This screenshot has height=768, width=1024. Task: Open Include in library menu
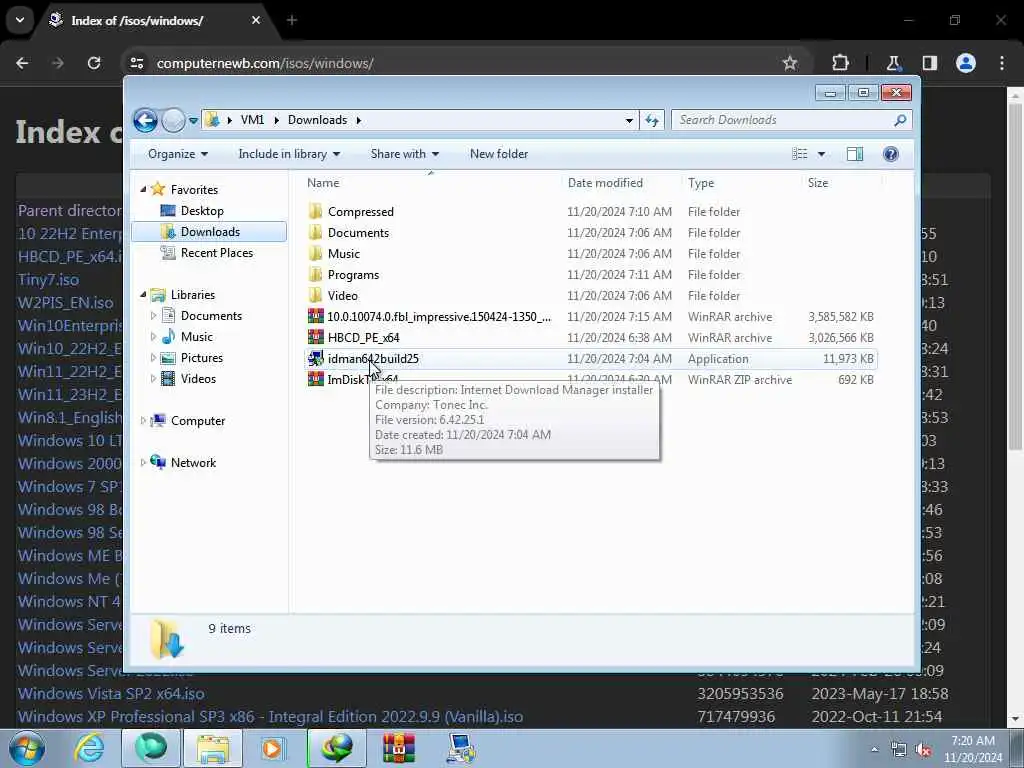coord(289,154)
